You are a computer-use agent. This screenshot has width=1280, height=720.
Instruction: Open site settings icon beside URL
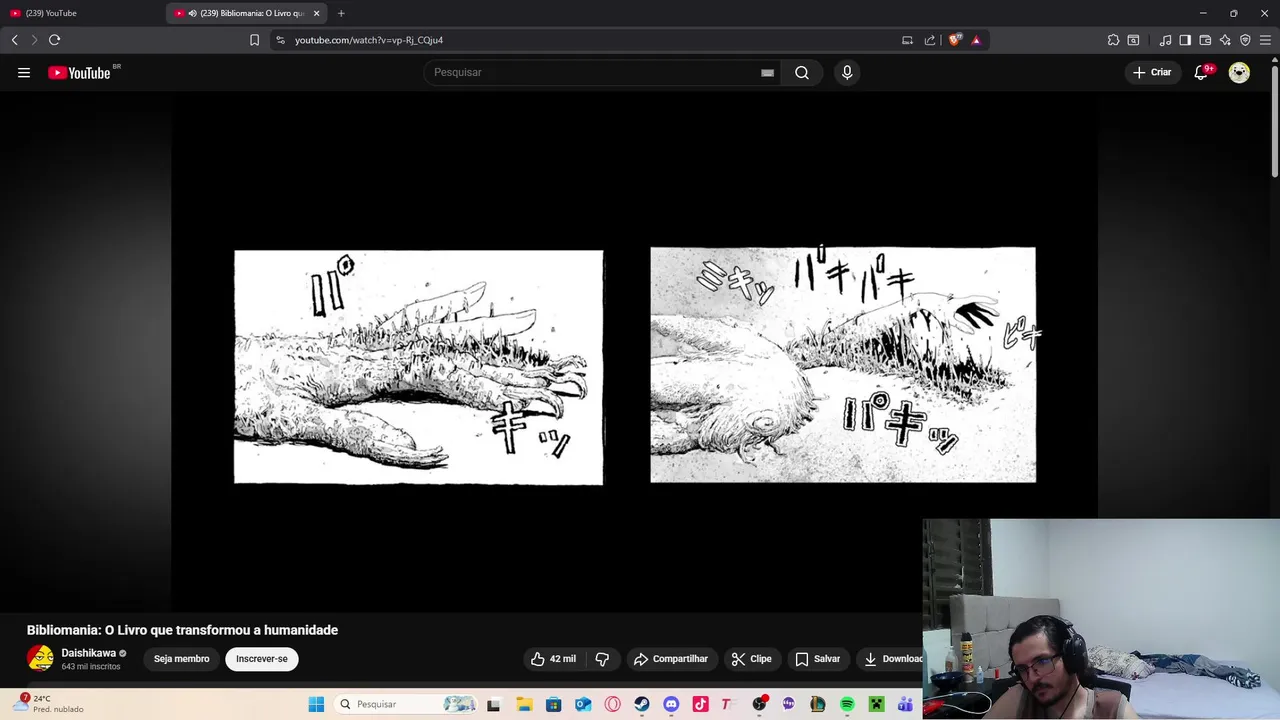point(280,40)
